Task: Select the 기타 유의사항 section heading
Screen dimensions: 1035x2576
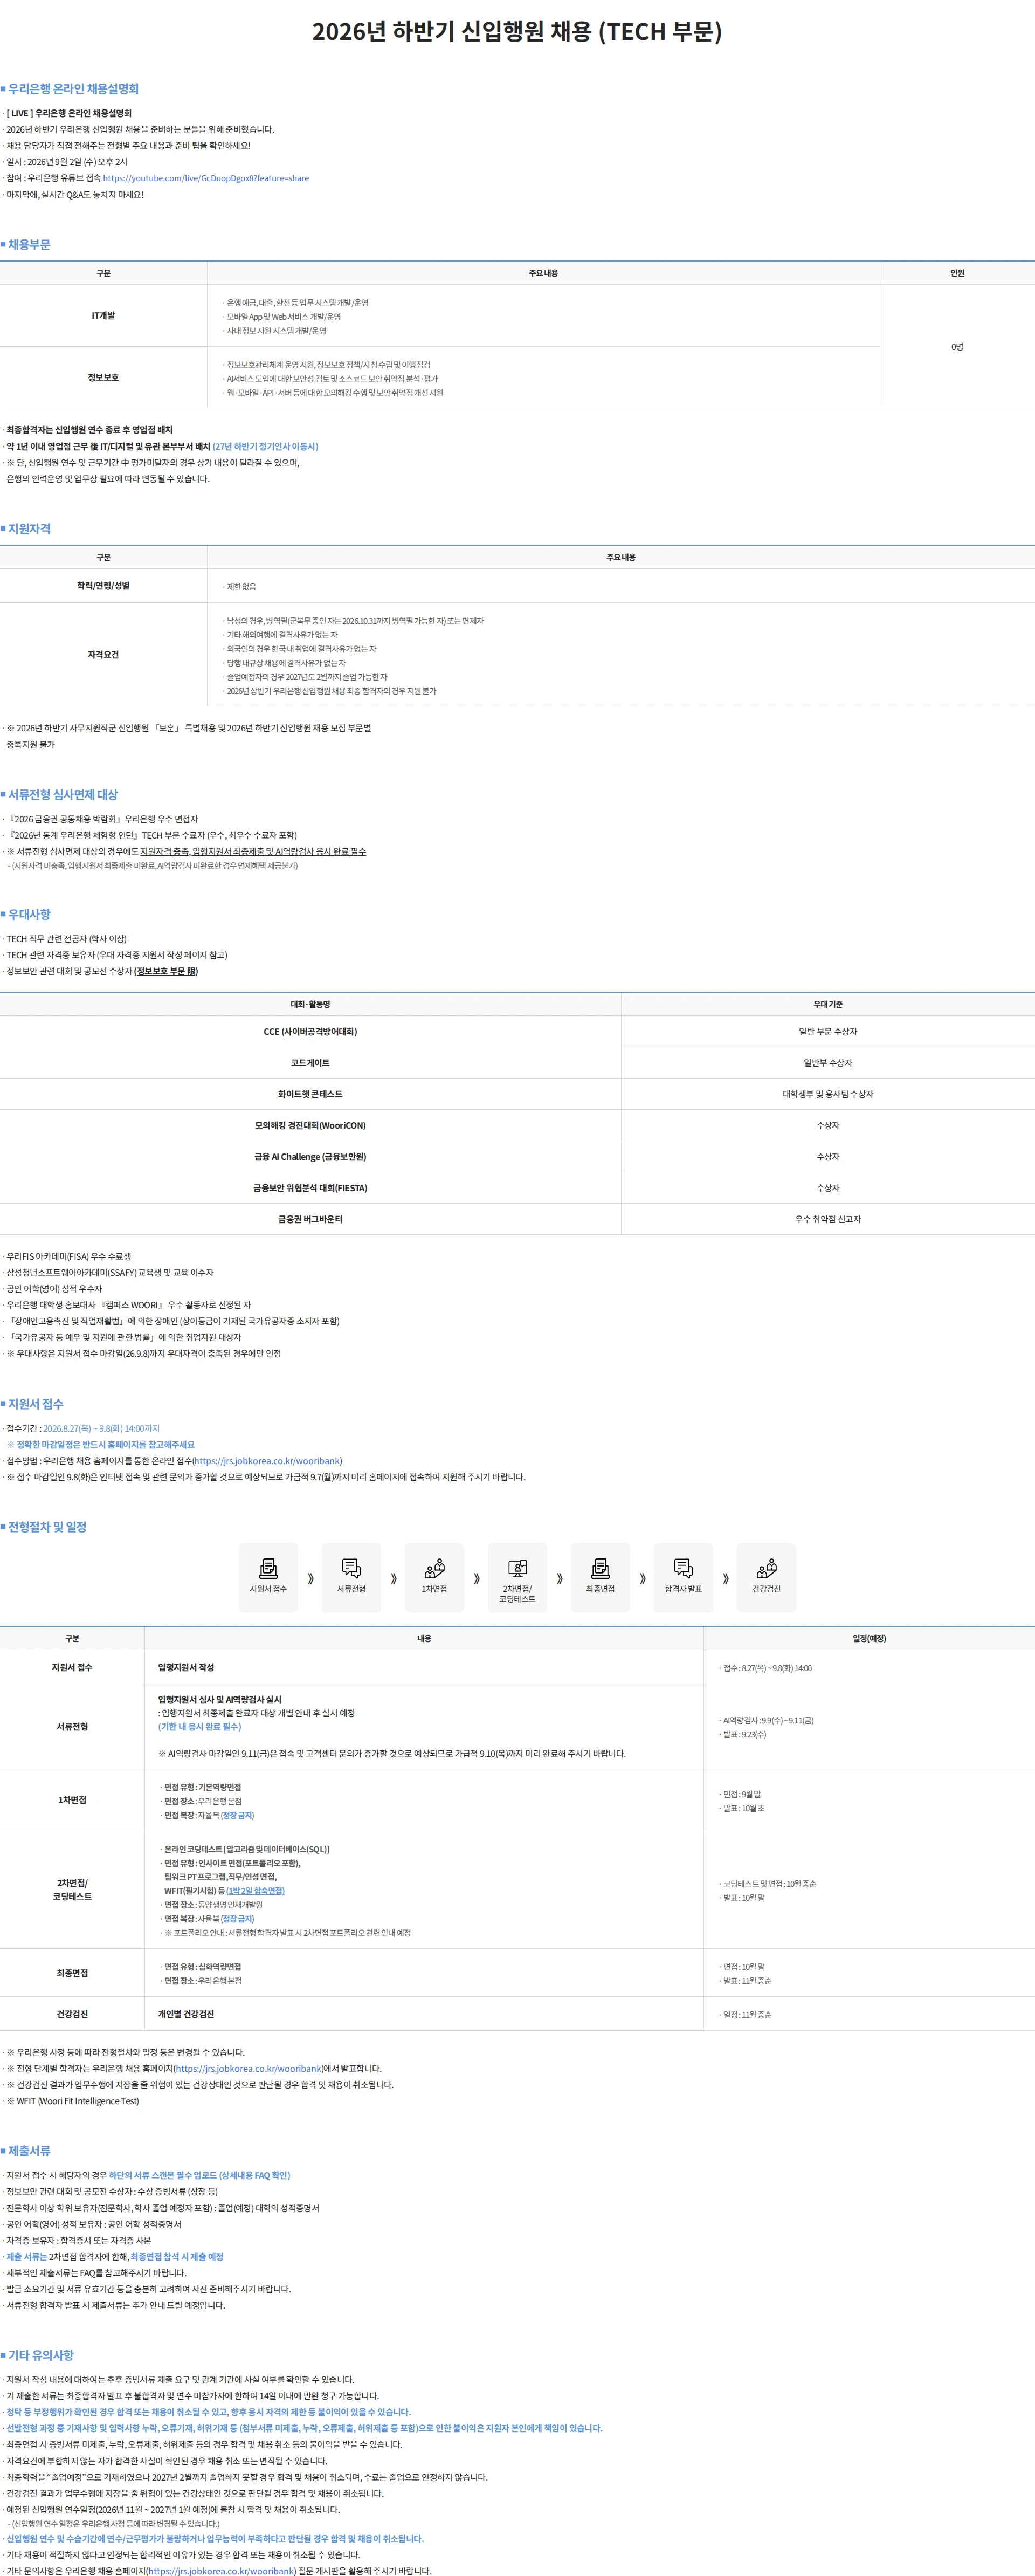Action: point(41,2355)
